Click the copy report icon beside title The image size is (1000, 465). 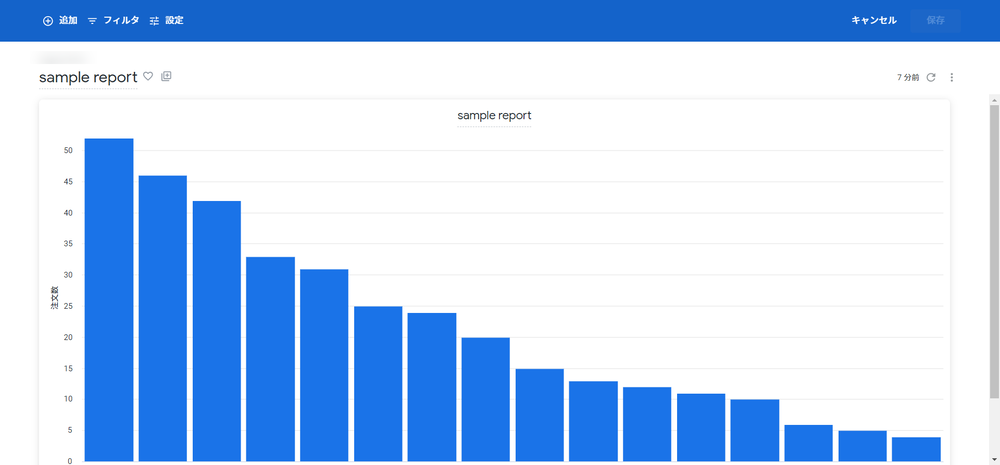[166, 77]
